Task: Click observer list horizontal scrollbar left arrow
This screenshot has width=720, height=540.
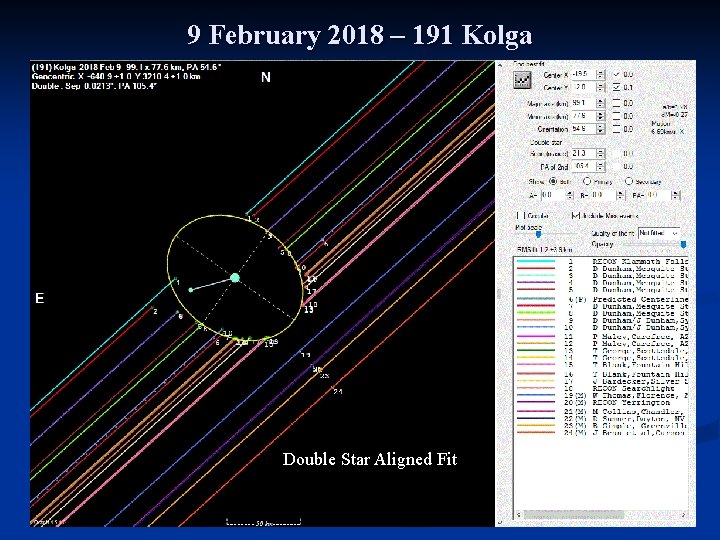Action: click(519, 515)
